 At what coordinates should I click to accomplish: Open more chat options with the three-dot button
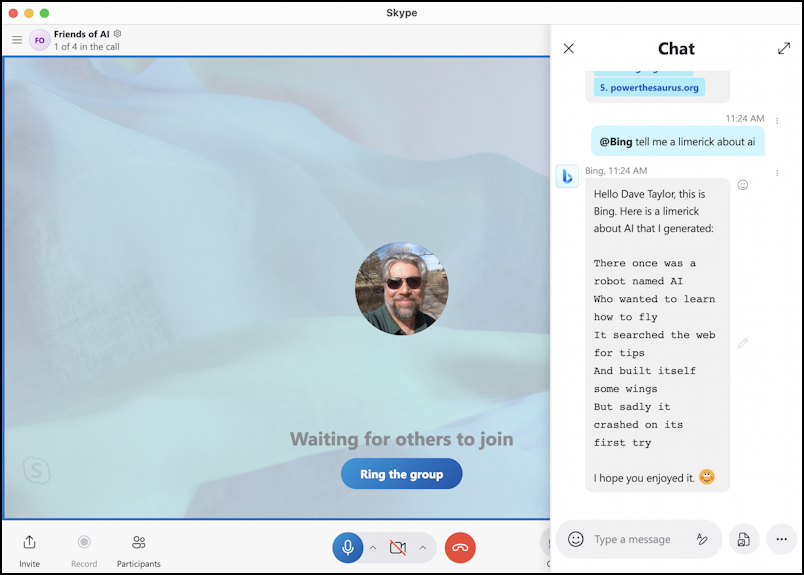pos(781,539)
